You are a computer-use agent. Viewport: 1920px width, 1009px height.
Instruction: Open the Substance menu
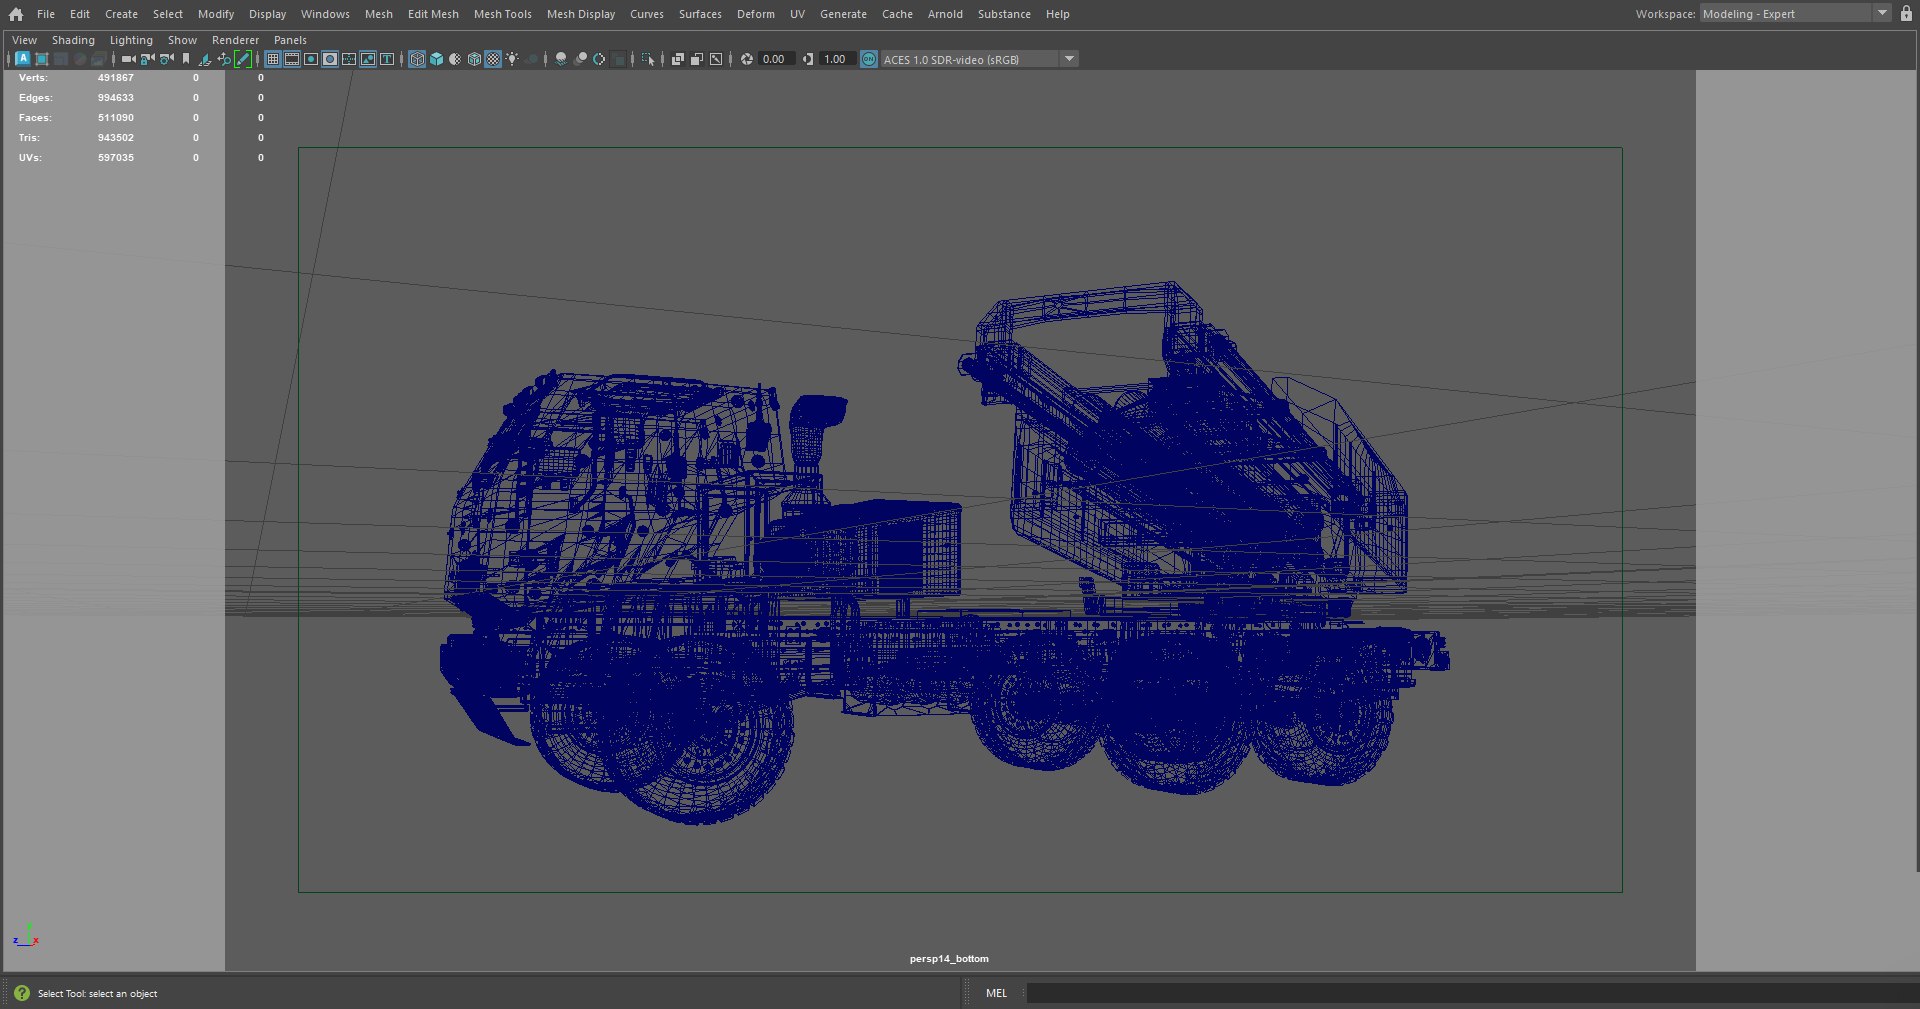coord(1004,14)
